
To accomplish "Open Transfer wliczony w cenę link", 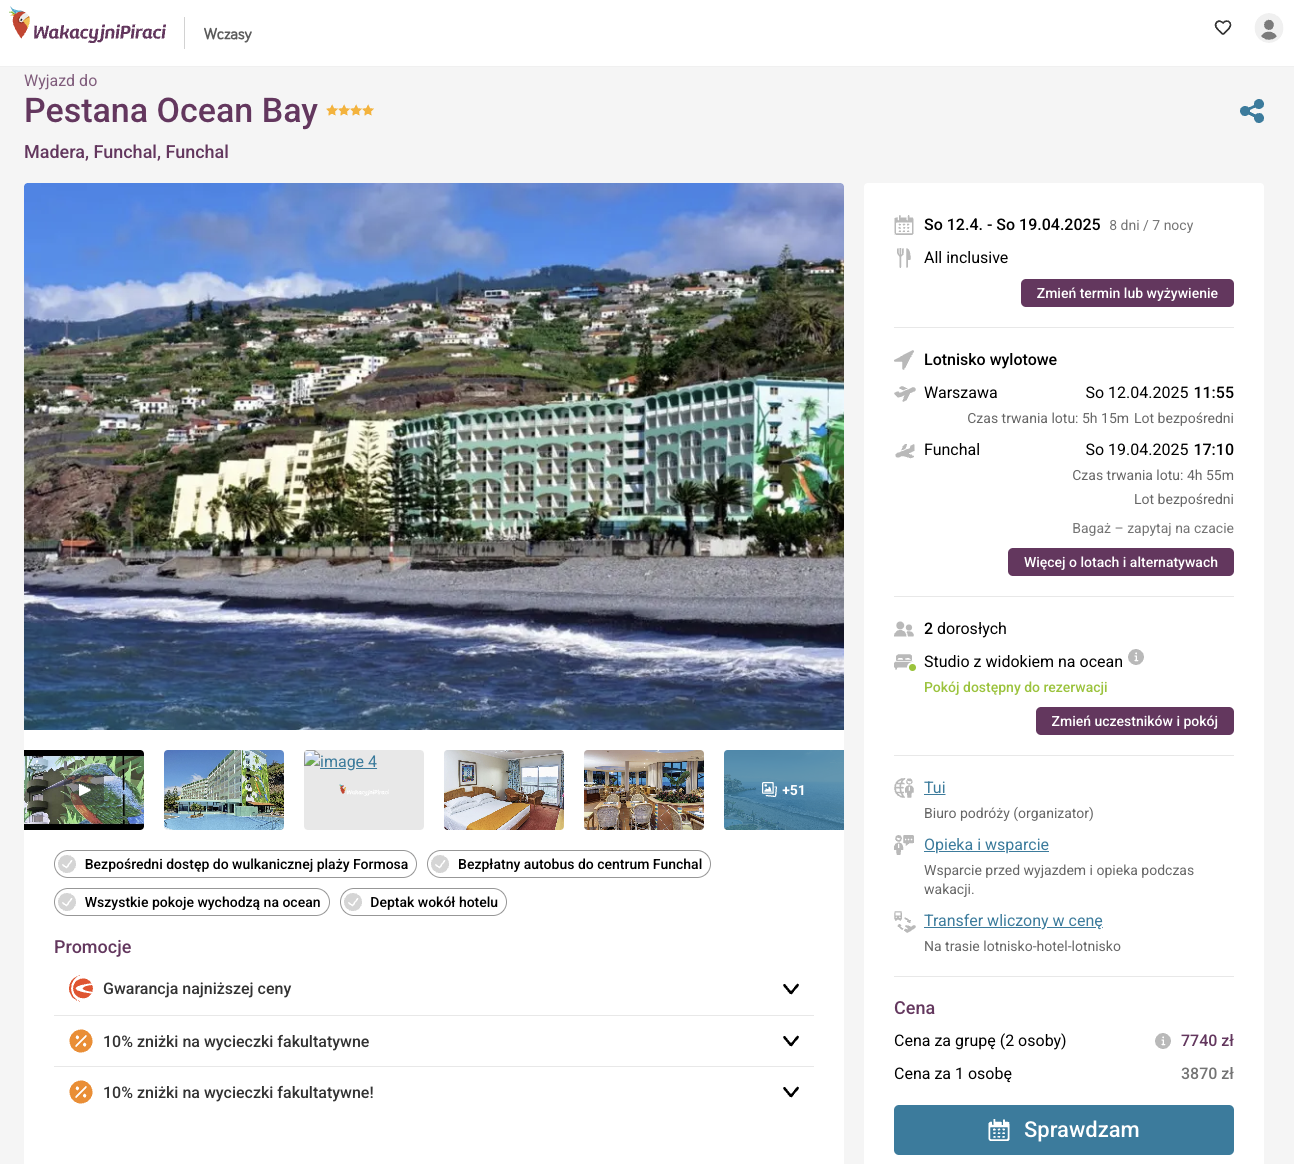I will (x=1013, y=921).
